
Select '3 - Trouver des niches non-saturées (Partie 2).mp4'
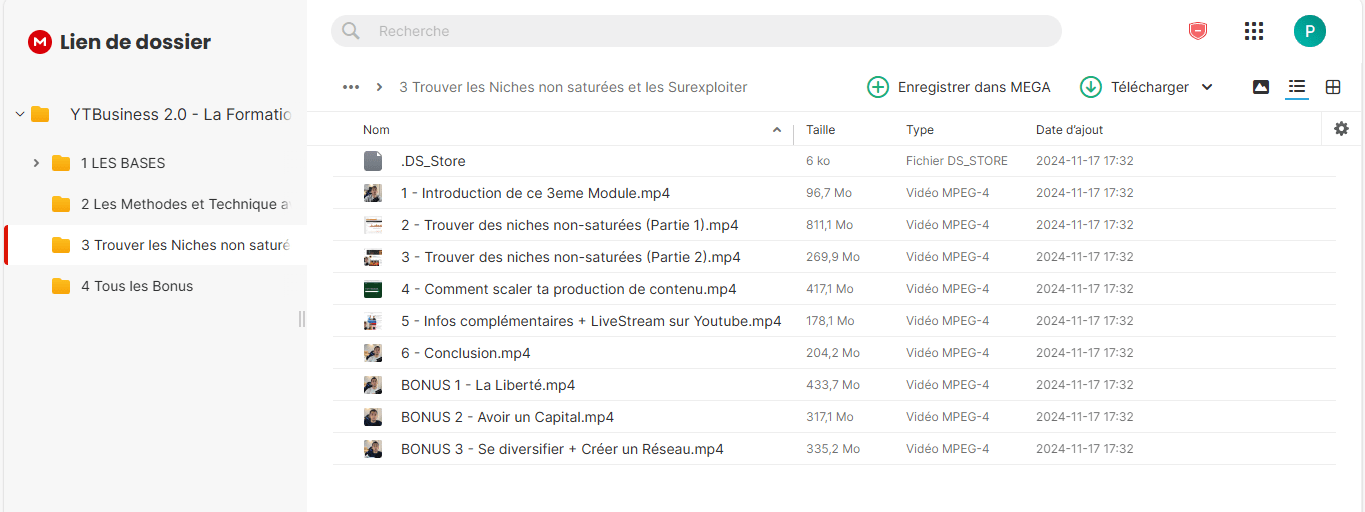(570, 257)
